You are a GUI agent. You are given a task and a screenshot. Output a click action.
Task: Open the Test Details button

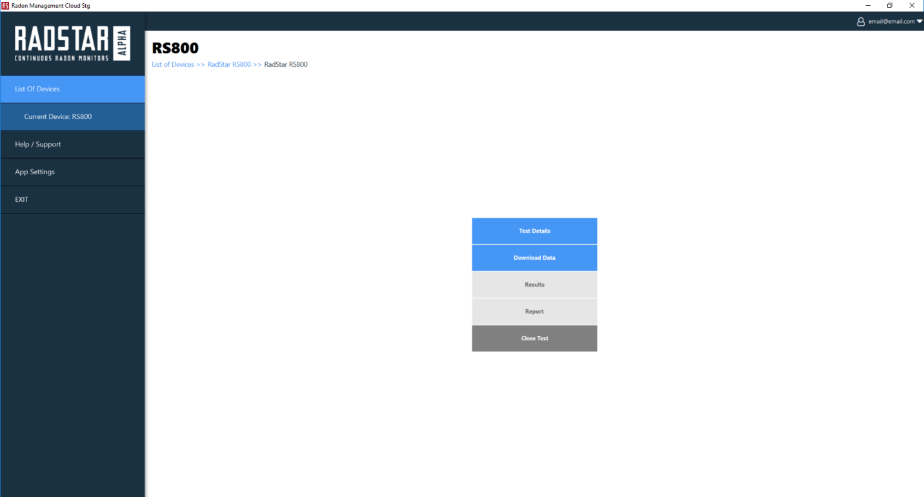(534, 231)
